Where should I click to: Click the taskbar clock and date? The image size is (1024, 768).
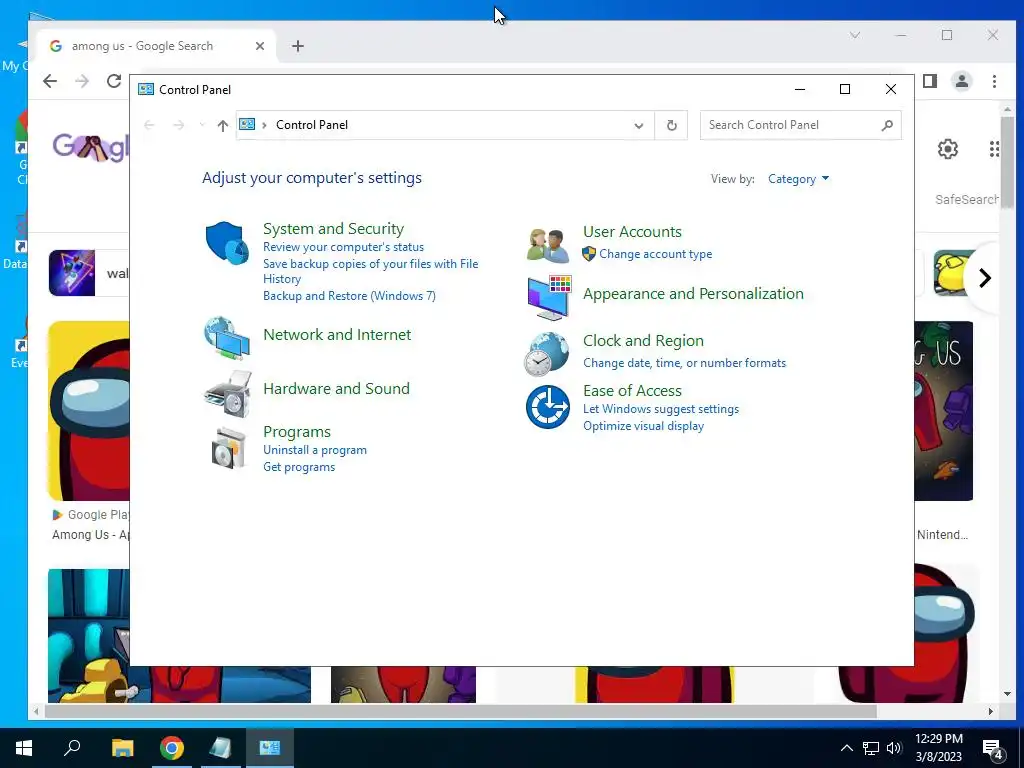(938, 748)
